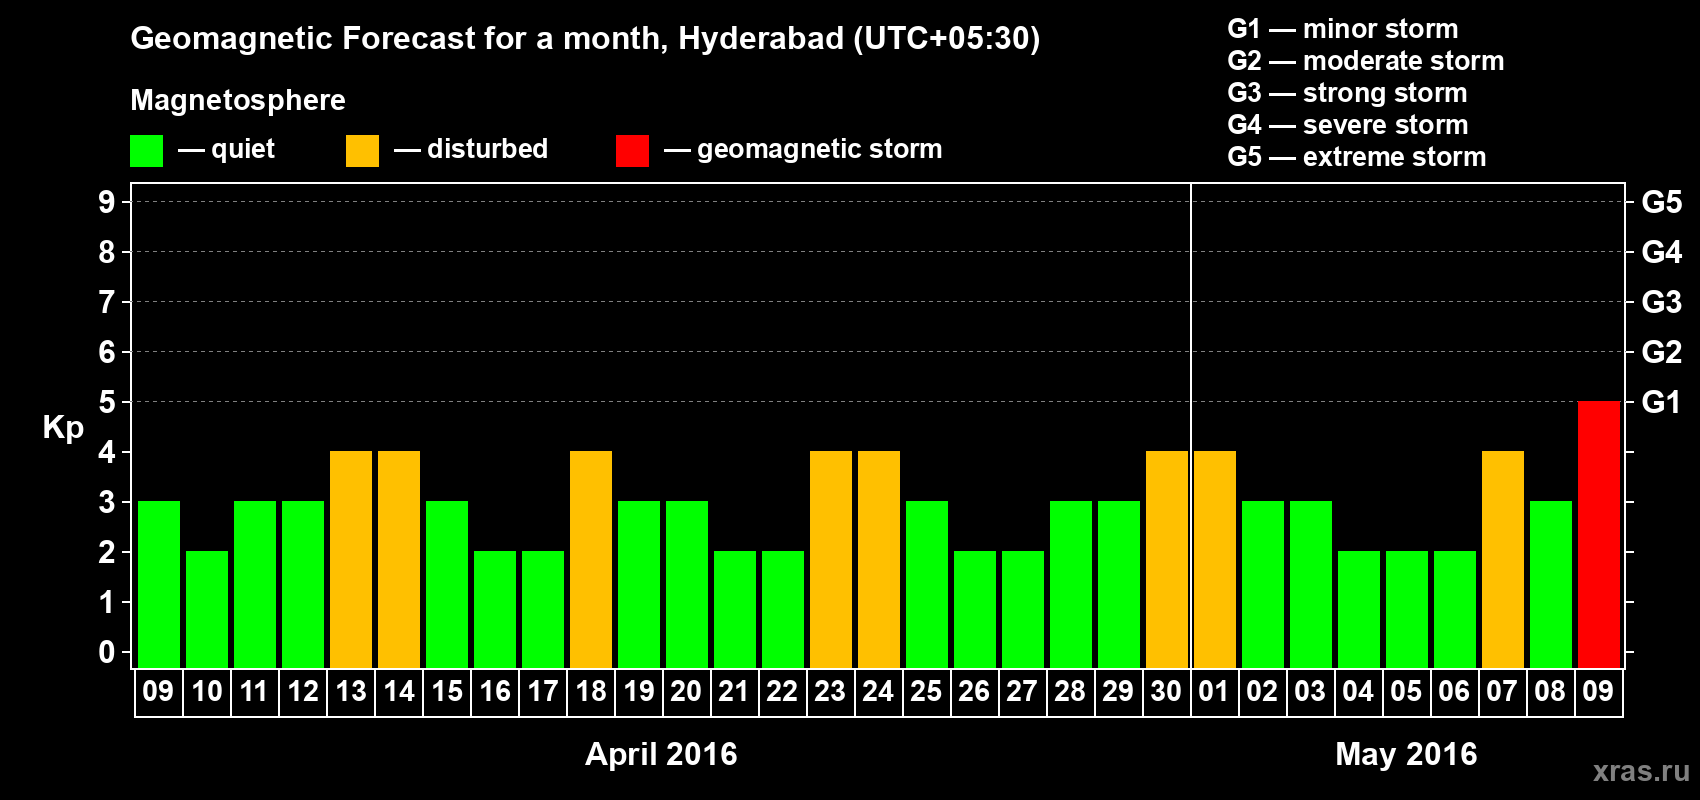Click the G5 label on right axis
Screen dimensions: 1700x800
click(x=1661, y=202)
